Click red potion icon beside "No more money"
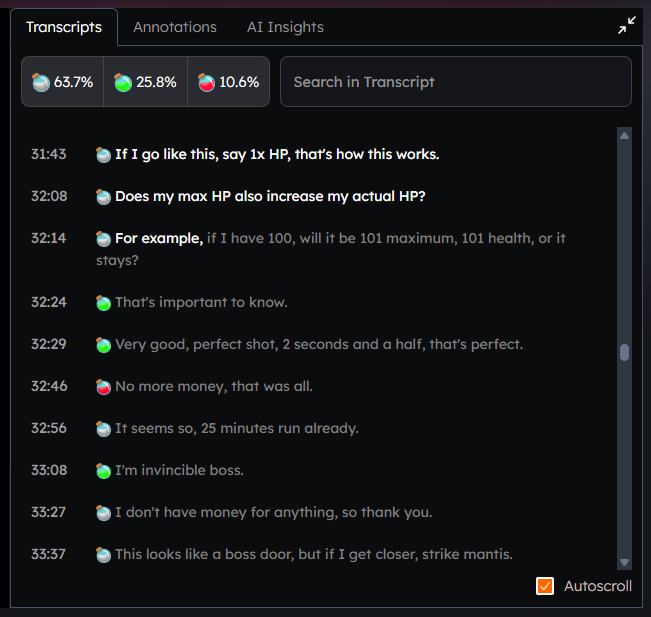This screenshot has height=617, width=651. [103, 386]
